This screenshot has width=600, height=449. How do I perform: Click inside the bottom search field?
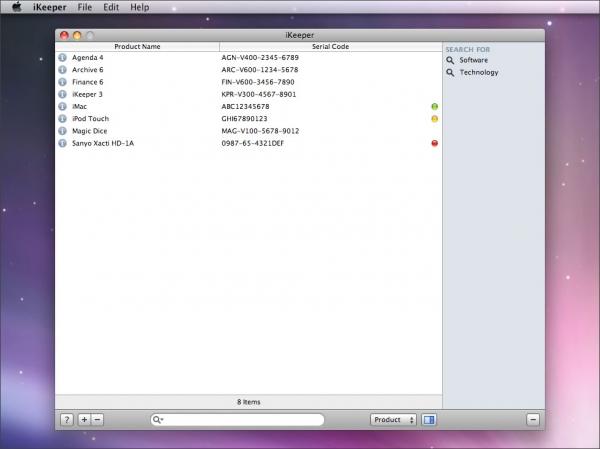[237, 420]
